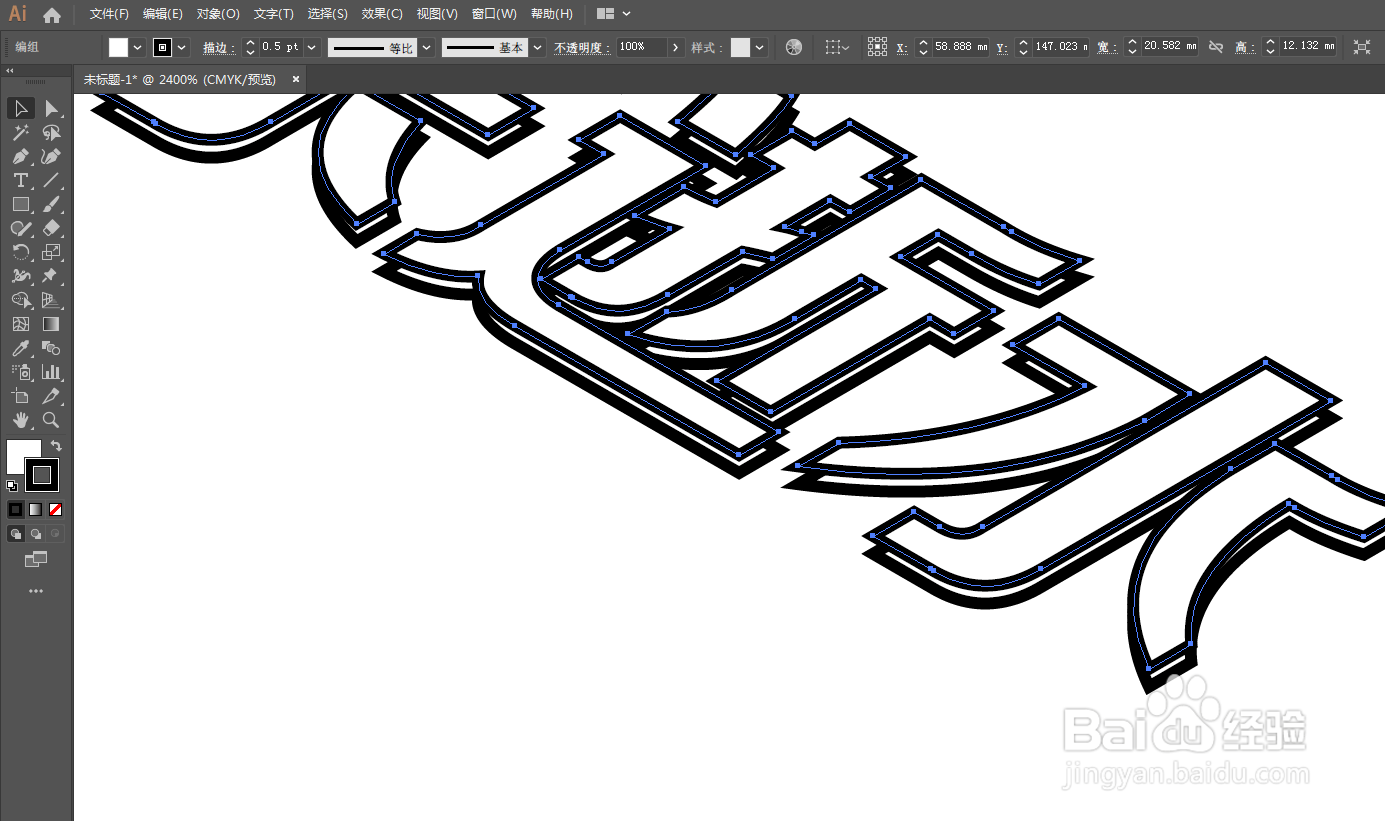Open the 帮助(H) menu
This screenshot has height=821, width=1385.
552,14
